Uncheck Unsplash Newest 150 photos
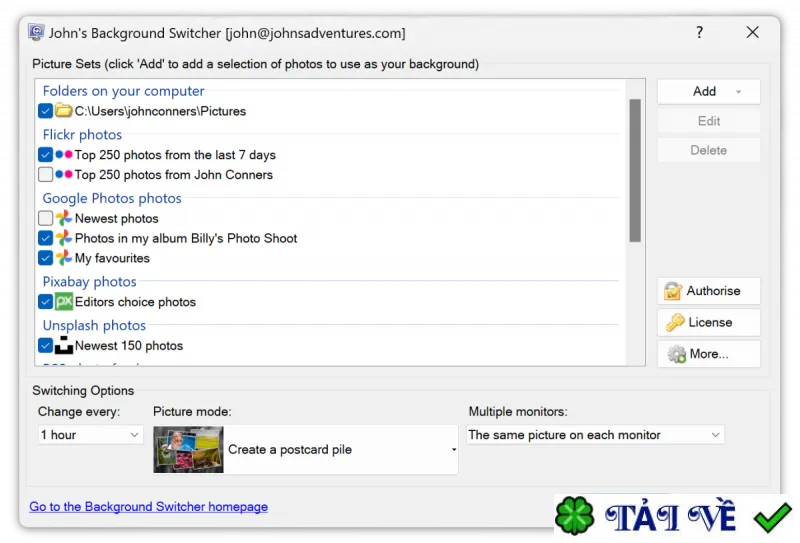 tap(45, 346)
